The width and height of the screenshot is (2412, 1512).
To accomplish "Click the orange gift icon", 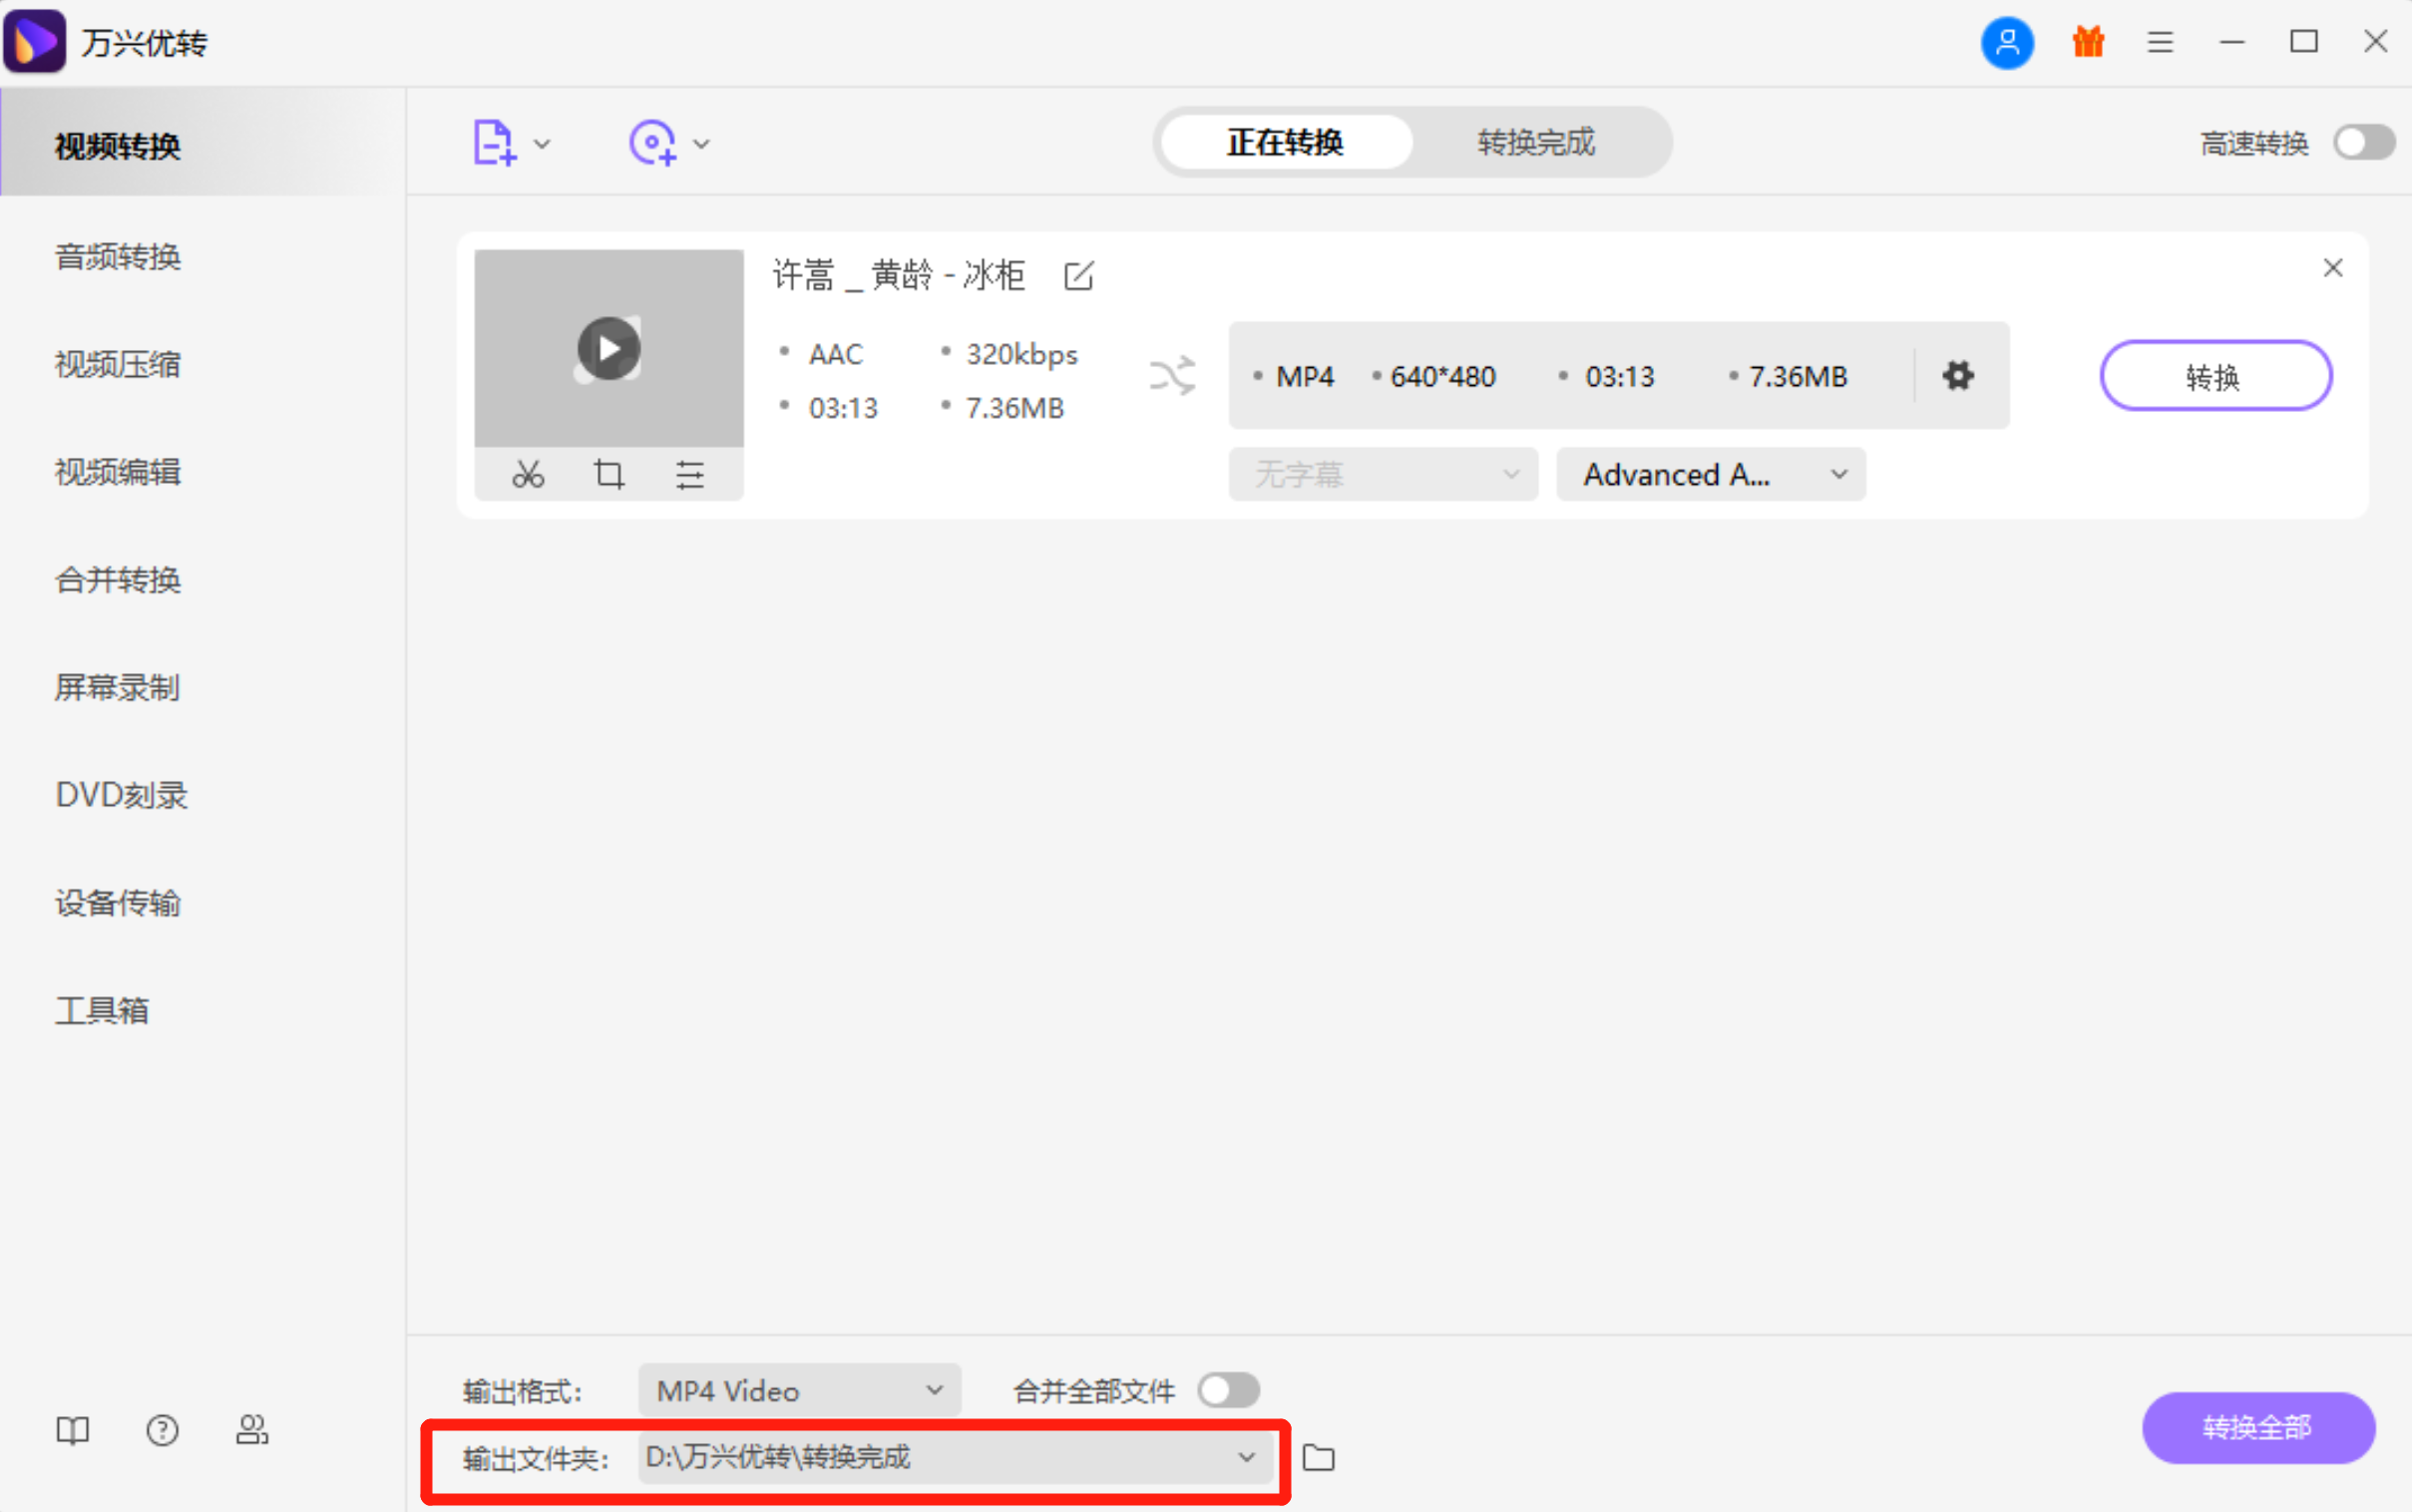I will tap(2088, 42).
